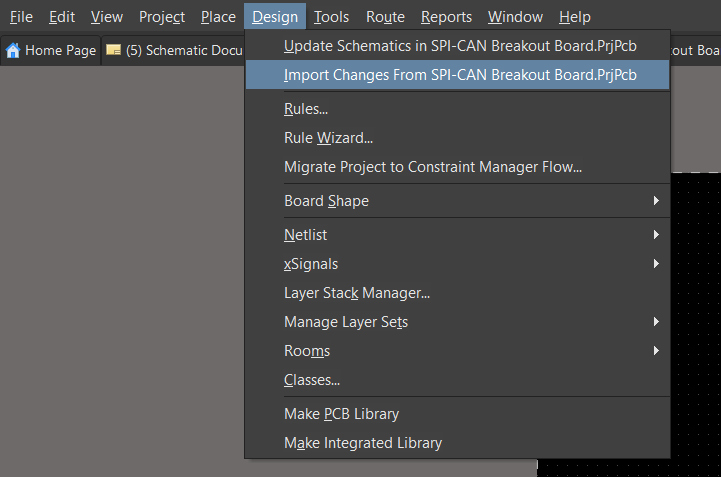
Task: Open the Rules... dialog
Action: 458,109
